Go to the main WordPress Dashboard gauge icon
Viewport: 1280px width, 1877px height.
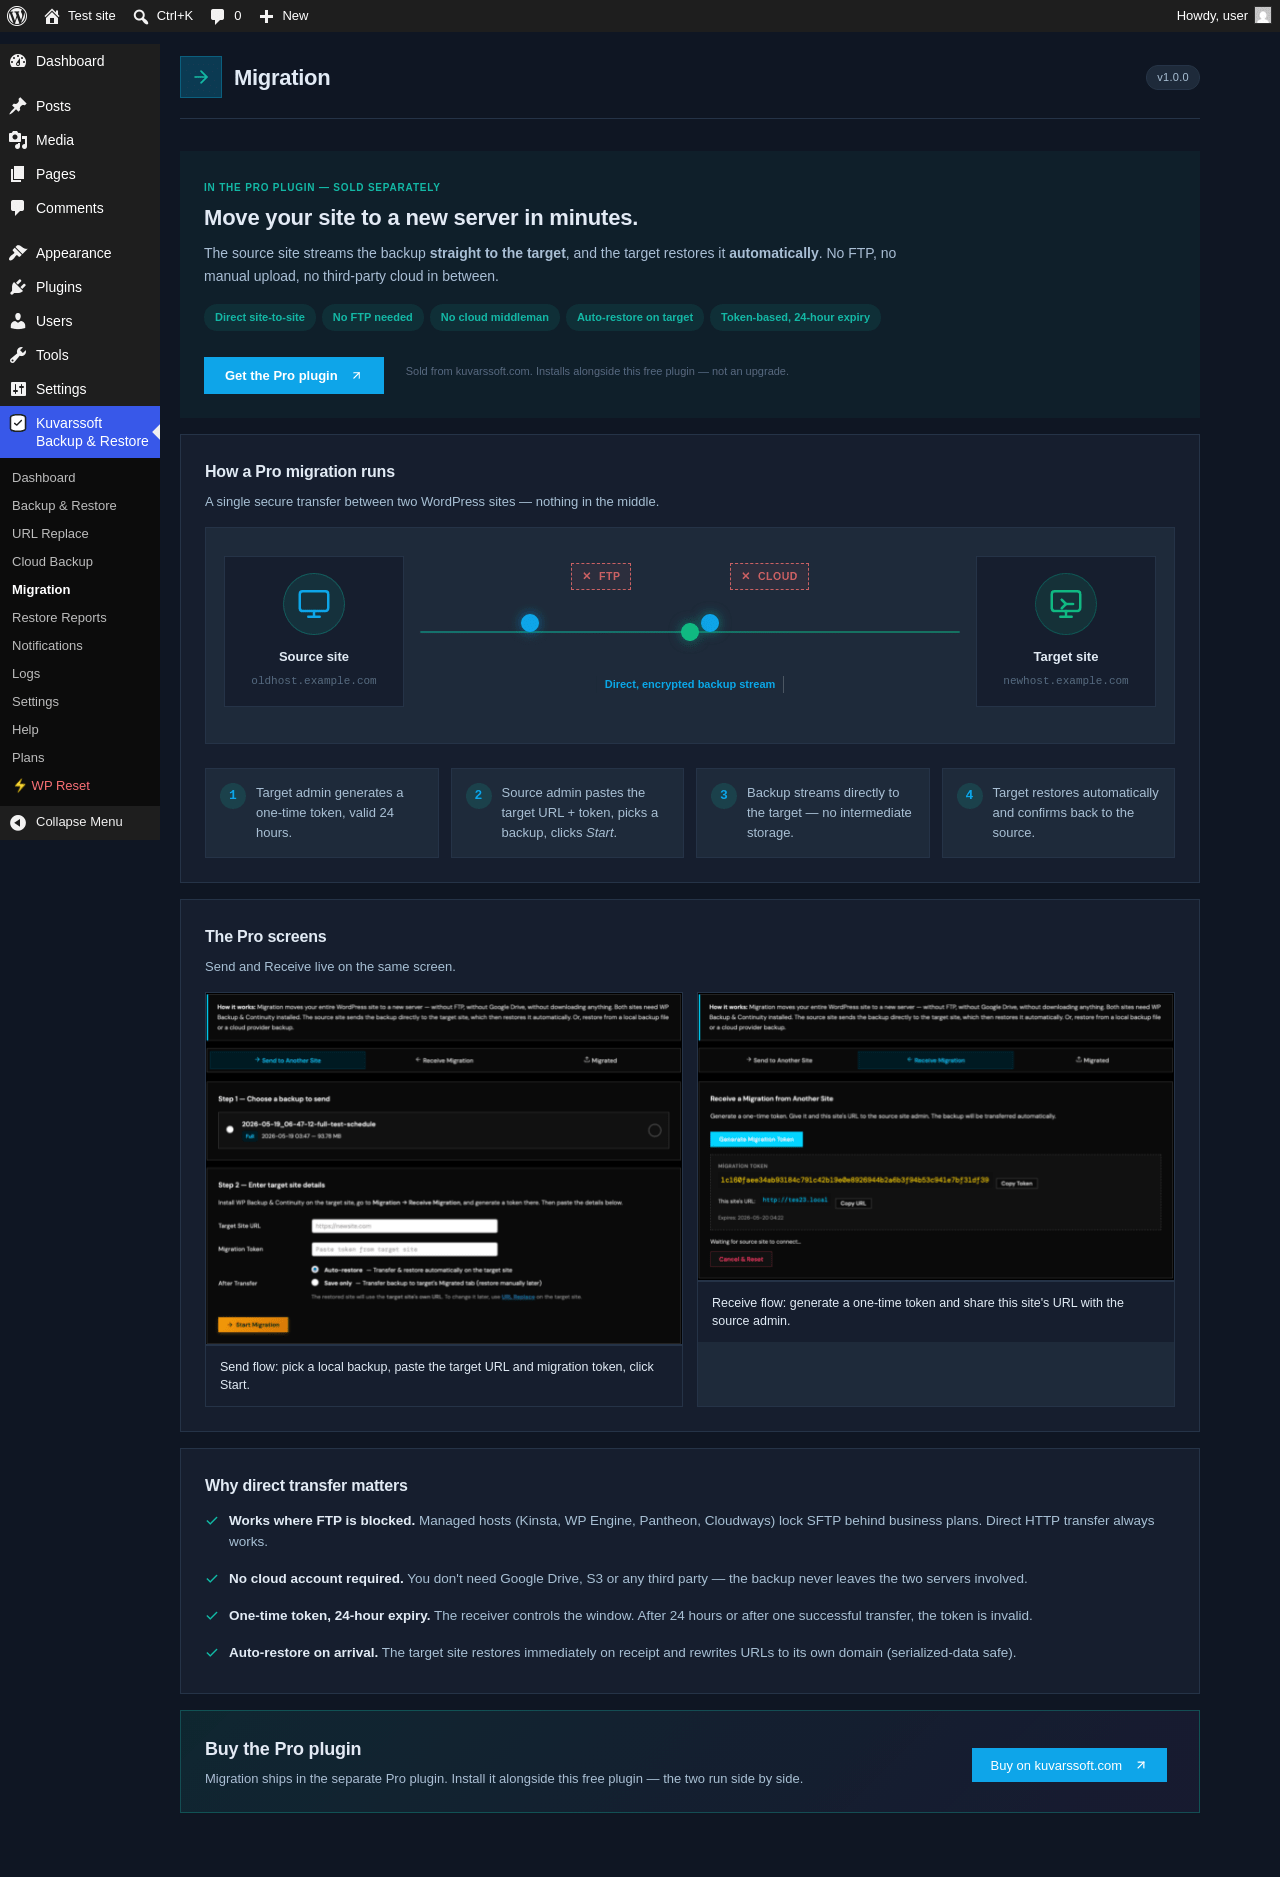(18, 61)
